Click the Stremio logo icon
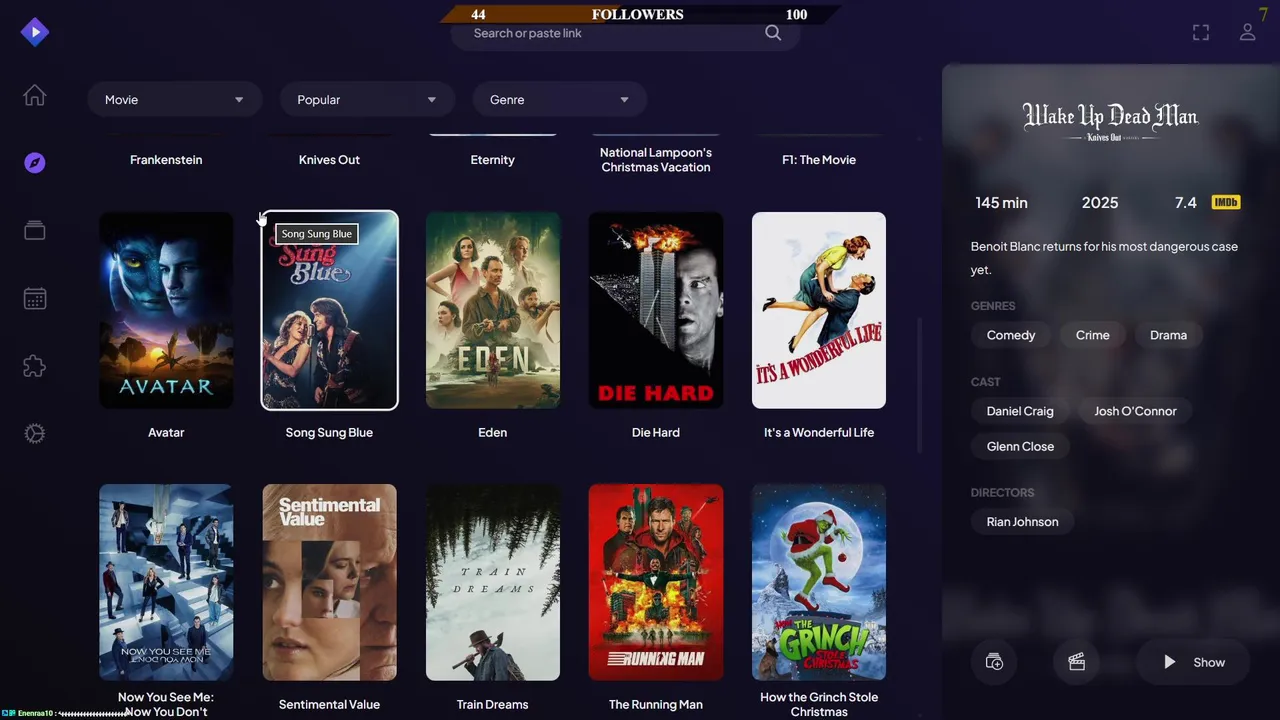Viewport: 1280px width, 720px height. [x=35, y=32]
